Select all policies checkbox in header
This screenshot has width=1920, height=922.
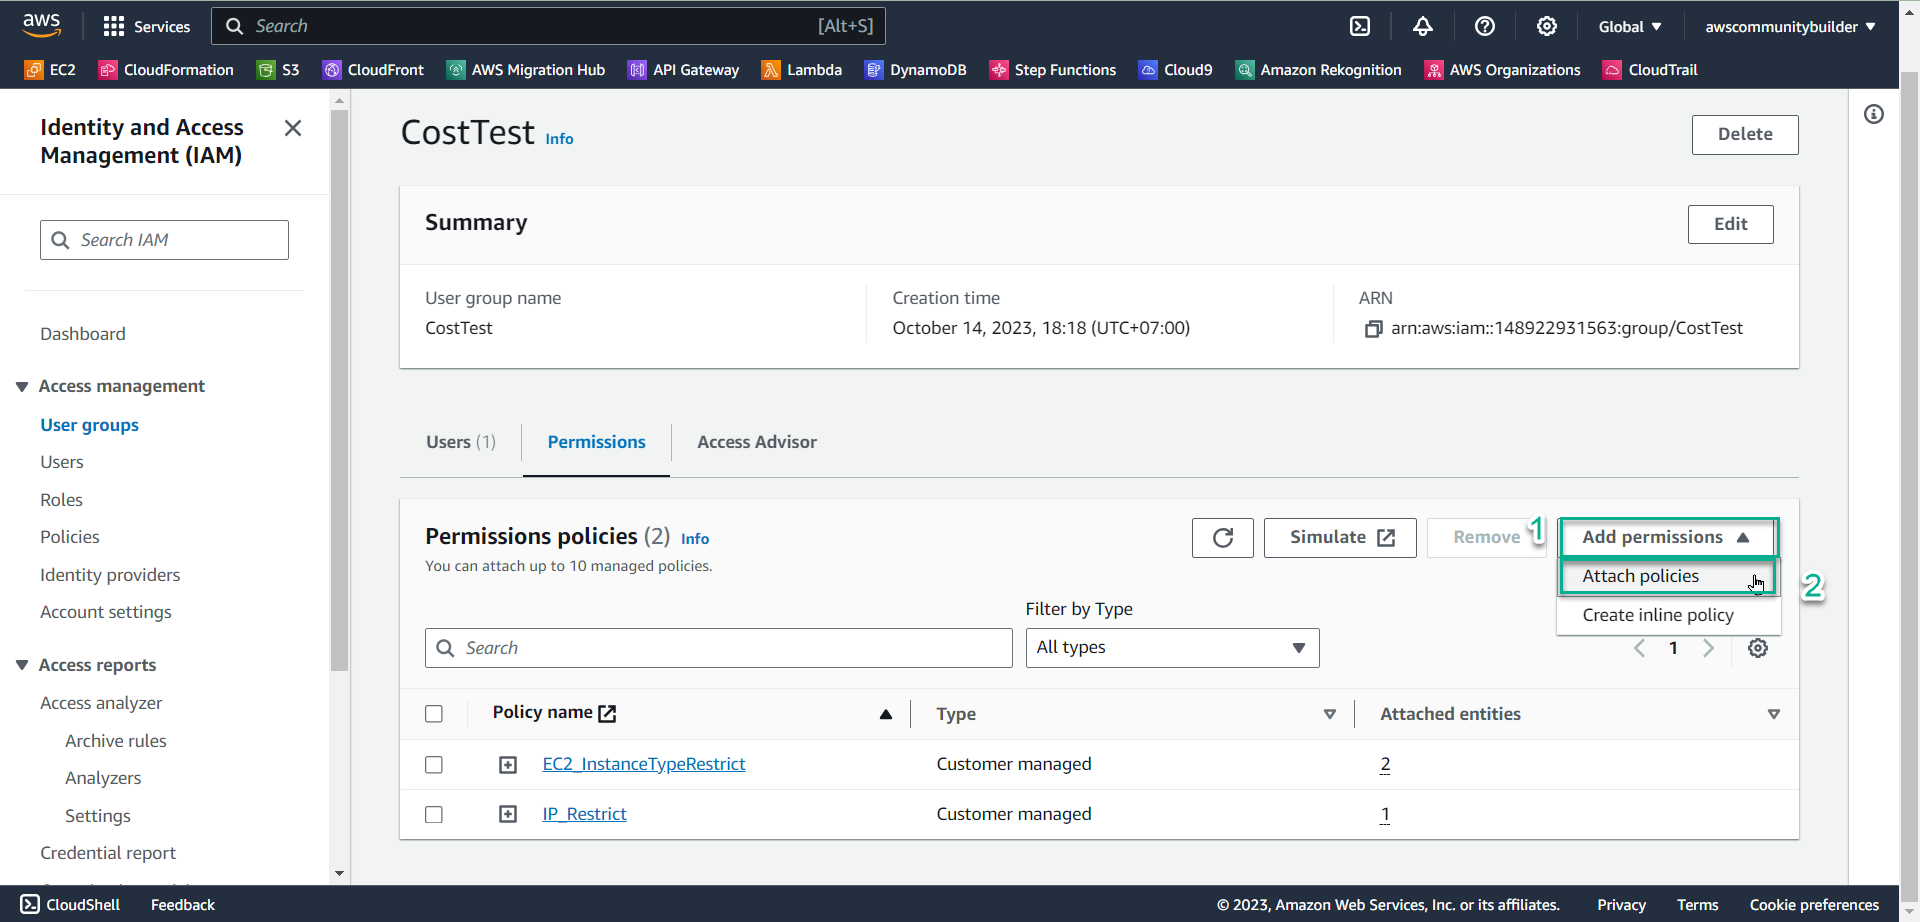pyautogui.click(x=434, y=714)
